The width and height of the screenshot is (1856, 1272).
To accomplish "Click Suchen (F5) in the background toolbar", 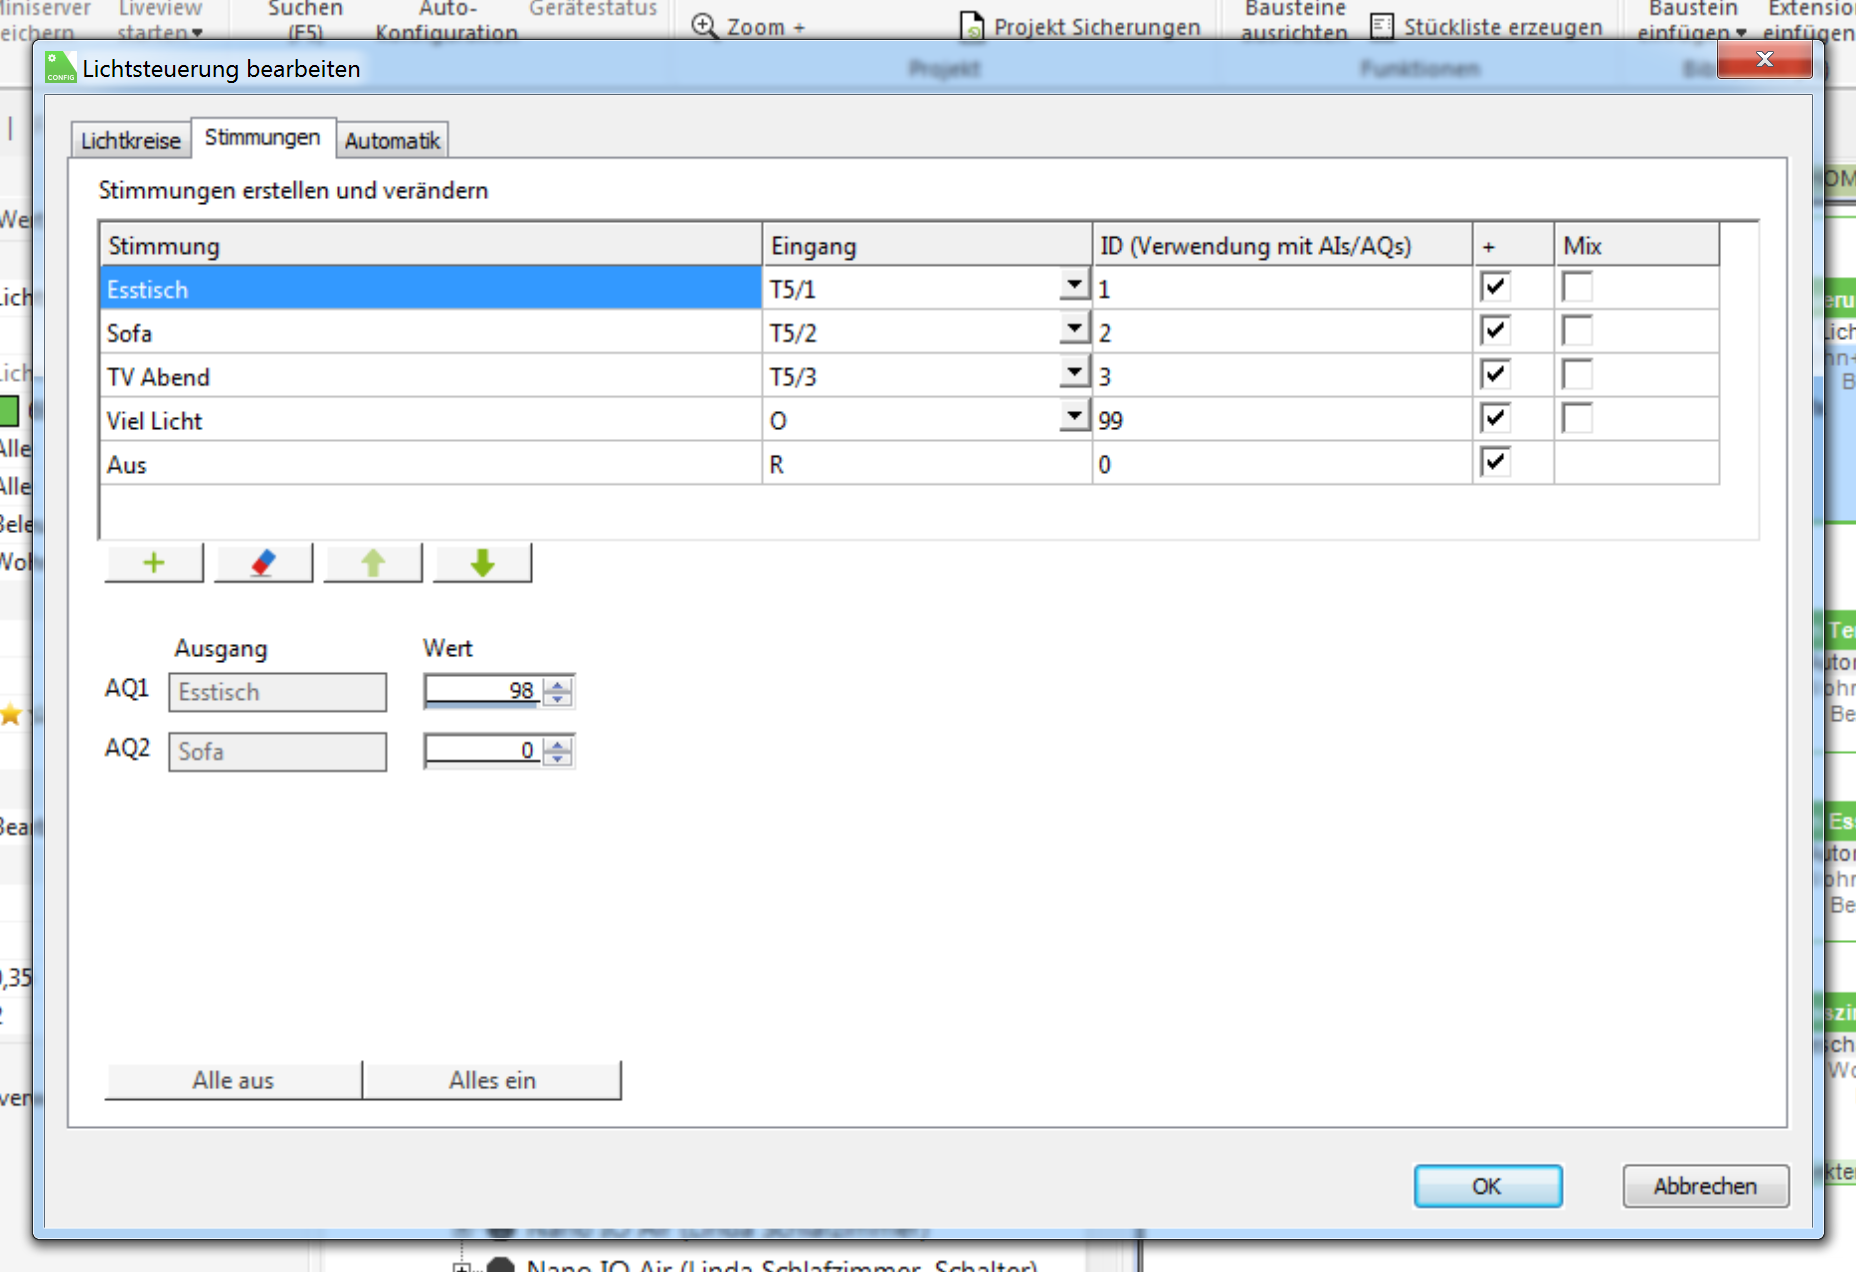I will pyautogui.click(x=305, y=20).
